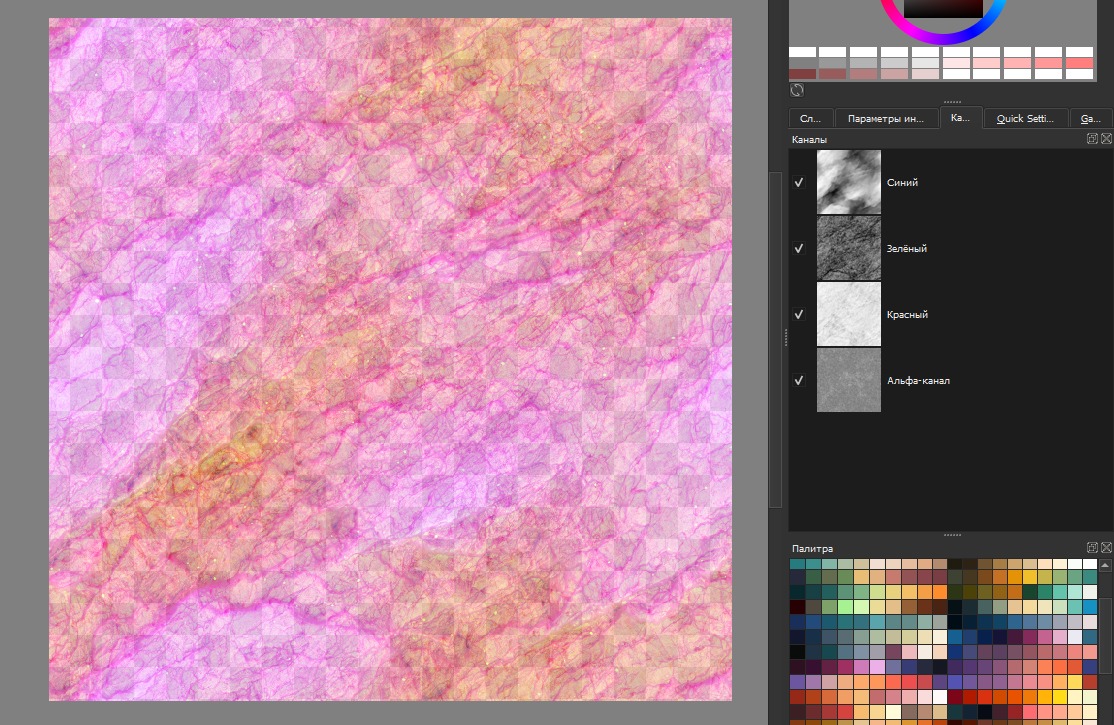Viewport: 1114px width, 725px height.
Task: Uncheck the Альфа-канал checkbox
Action: [x=799, y=380]
